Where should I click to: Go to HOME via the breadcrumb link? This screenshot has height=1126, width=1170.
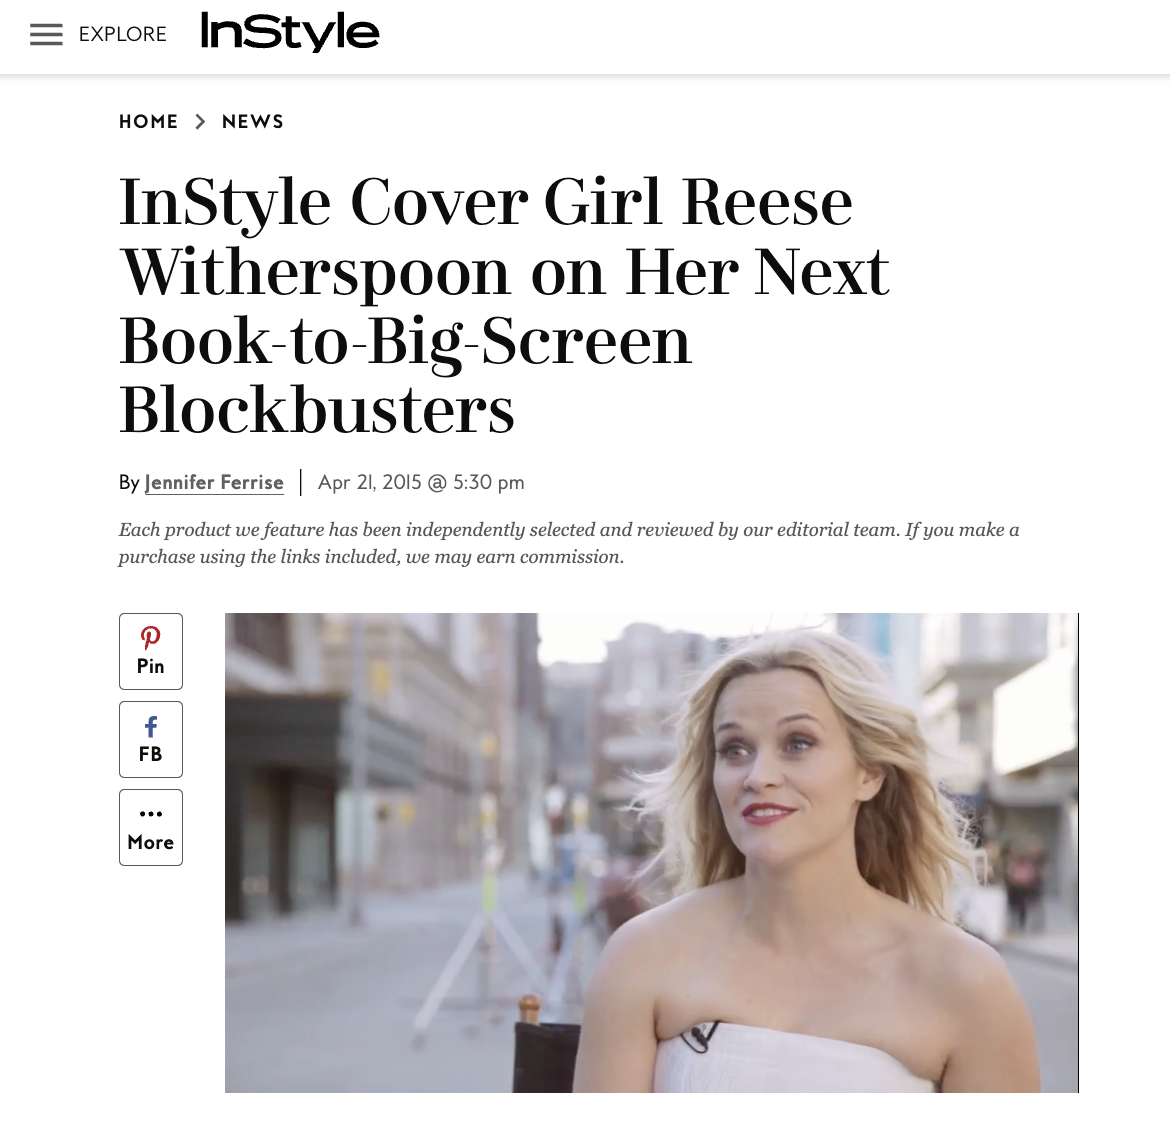148,121
